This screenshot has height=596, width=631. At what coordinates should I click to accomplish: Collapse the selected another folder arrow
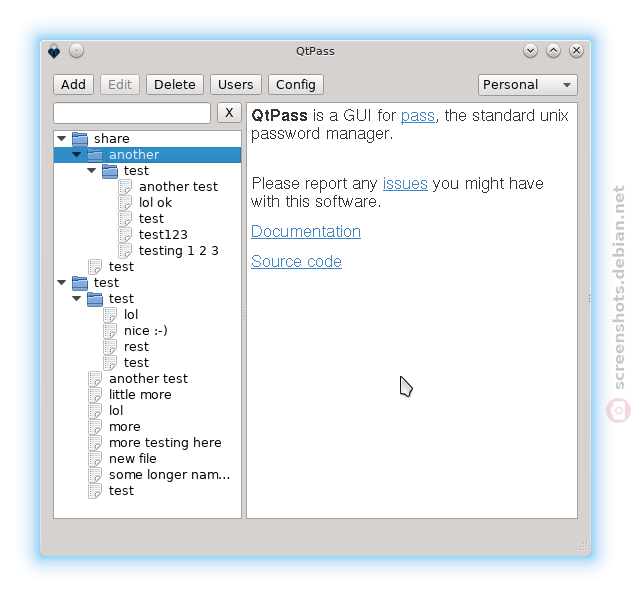coord(76,155)
